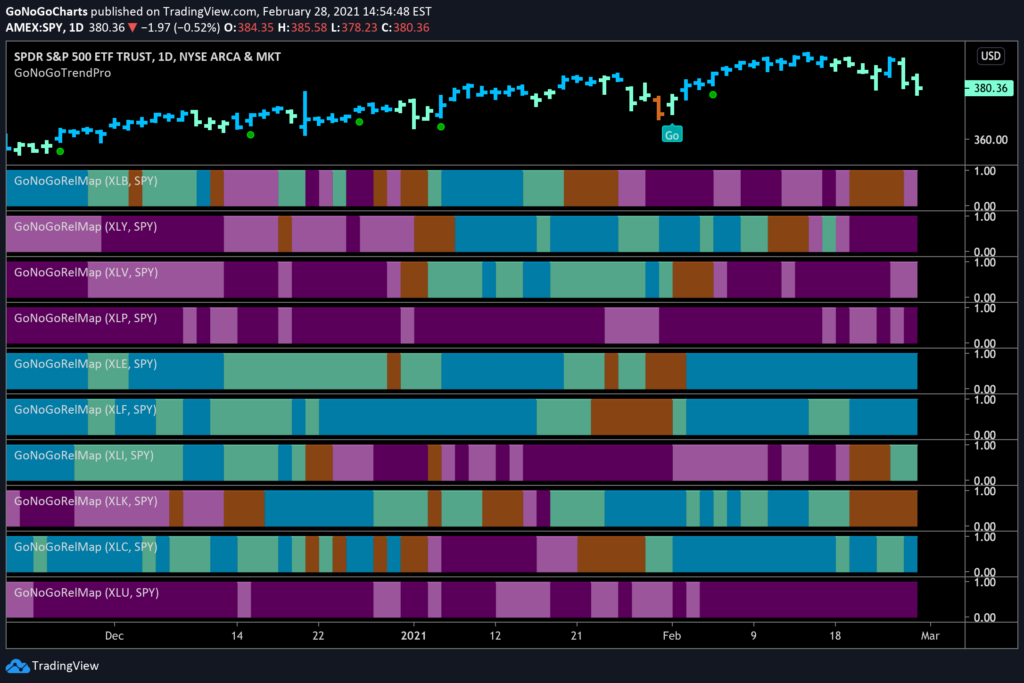Image resolution: width=1024 pixels, height=683 pixels.
Task: Click the orange bar on price chart
Action: click(659, 107)
